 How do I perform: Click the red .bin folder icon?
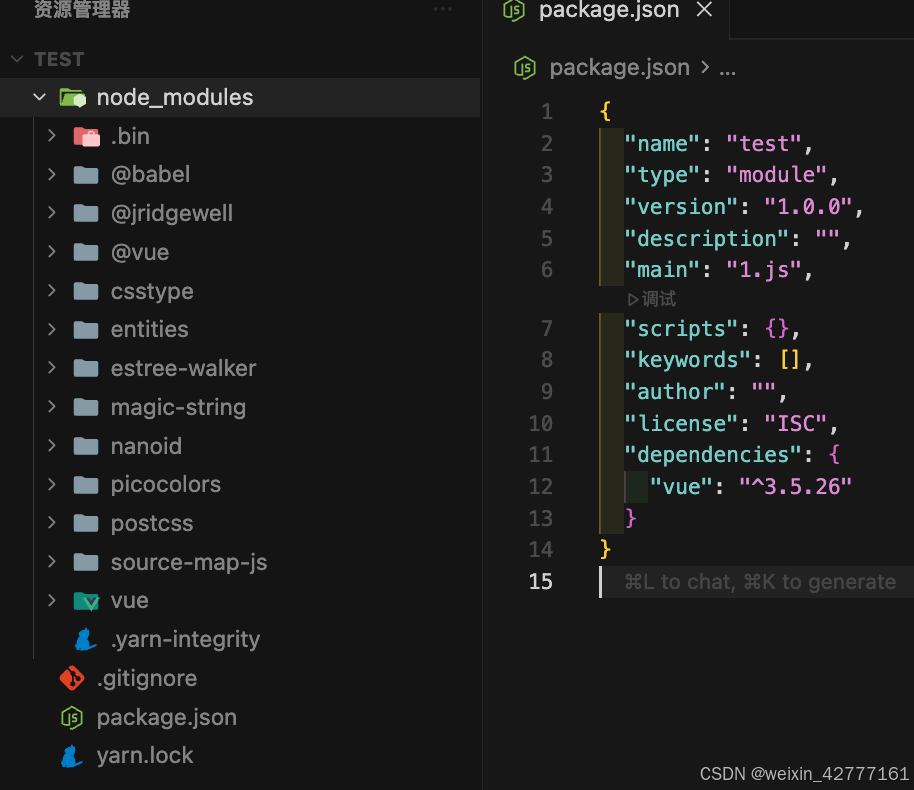click(x=86, y=136)
